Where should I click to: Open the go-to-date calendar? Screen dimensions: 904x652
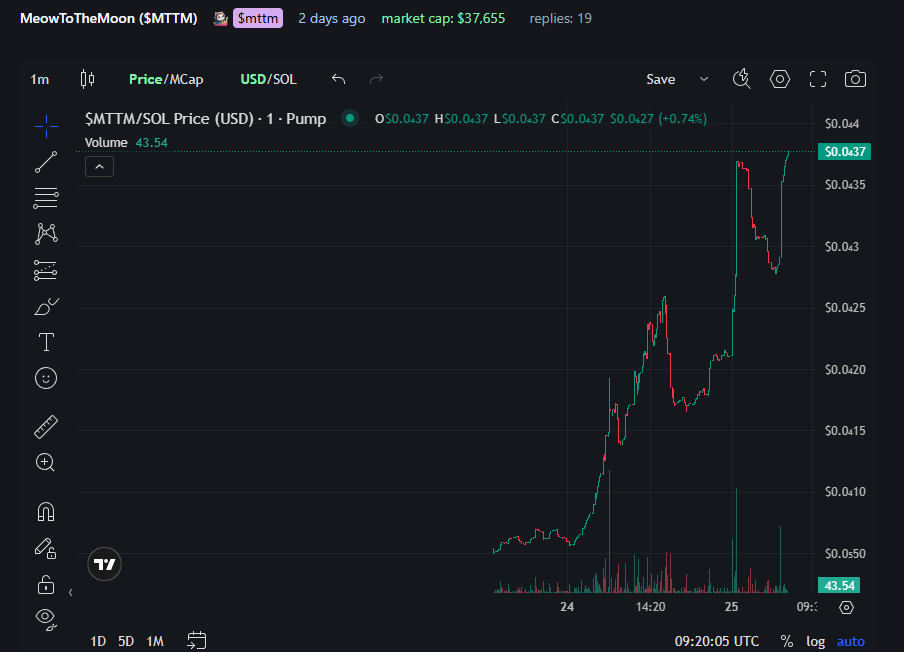(x=197, y=640)
